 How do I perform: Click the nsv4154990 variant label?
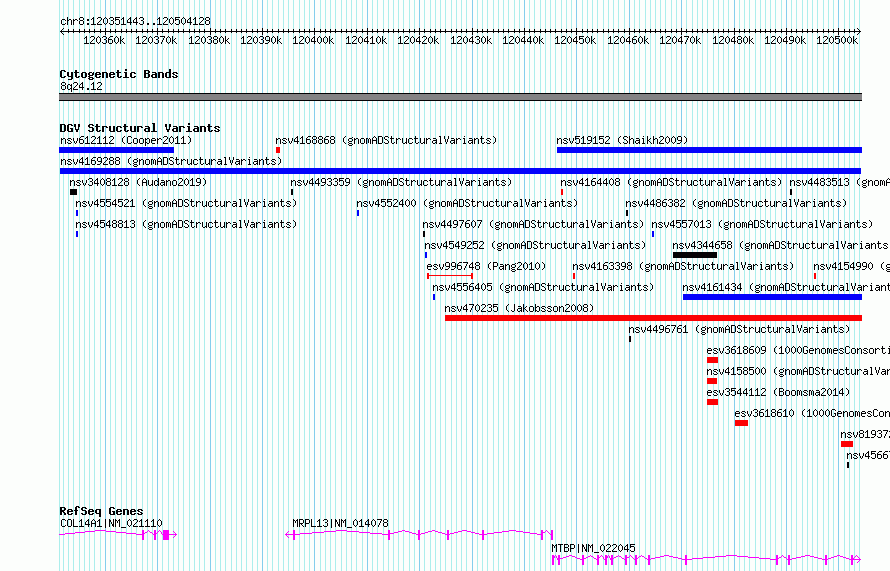pyautogui.click(x=851, y=266)
